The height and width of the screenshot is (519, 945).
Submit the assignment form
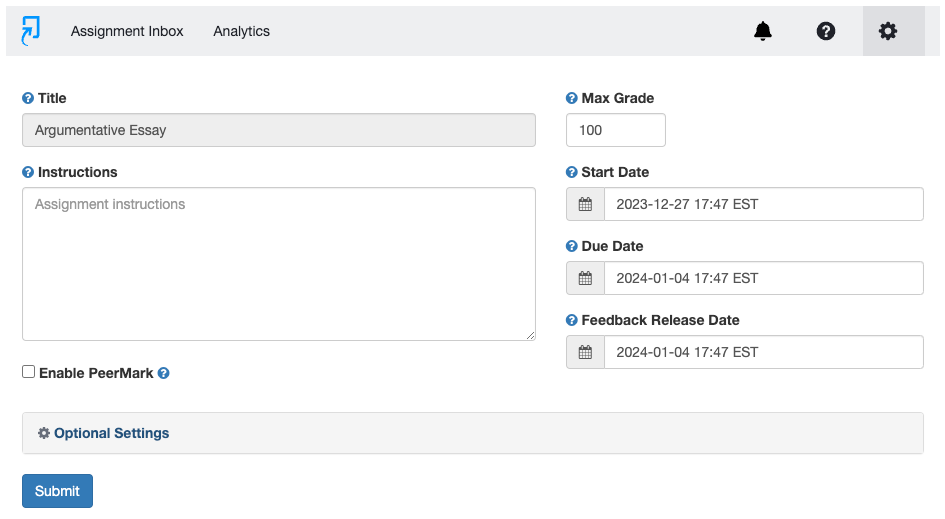57,491
